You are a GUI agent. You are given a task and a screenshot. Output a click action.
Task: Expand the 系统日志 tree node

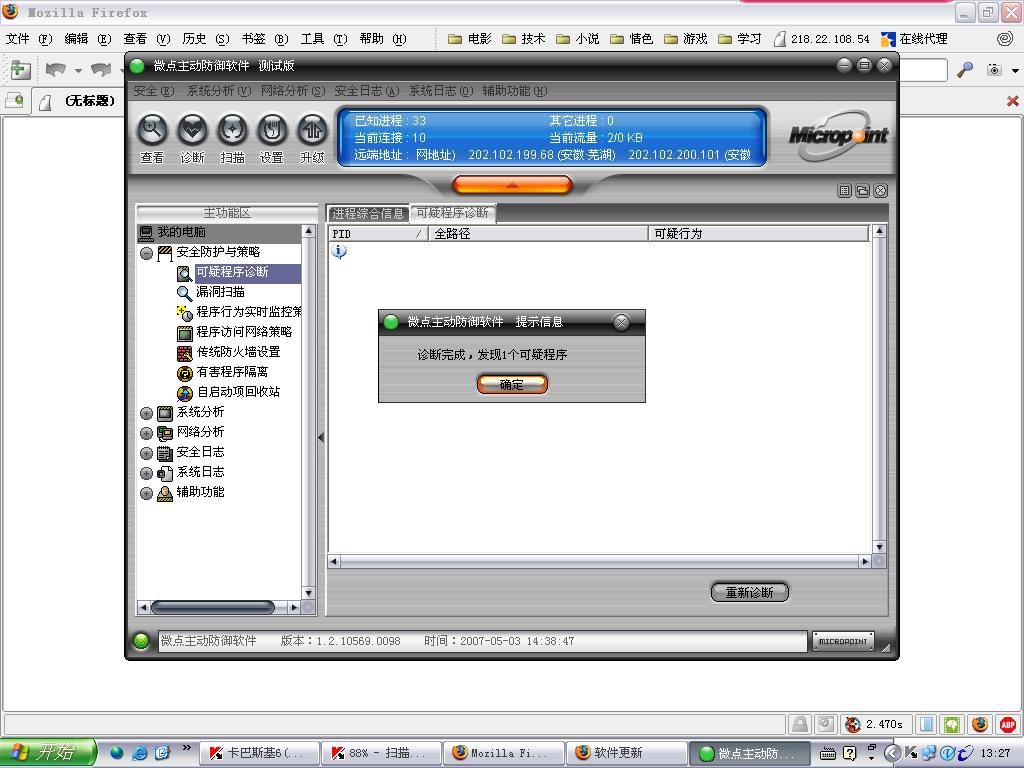pyautogui.click(x=146, y=473)
